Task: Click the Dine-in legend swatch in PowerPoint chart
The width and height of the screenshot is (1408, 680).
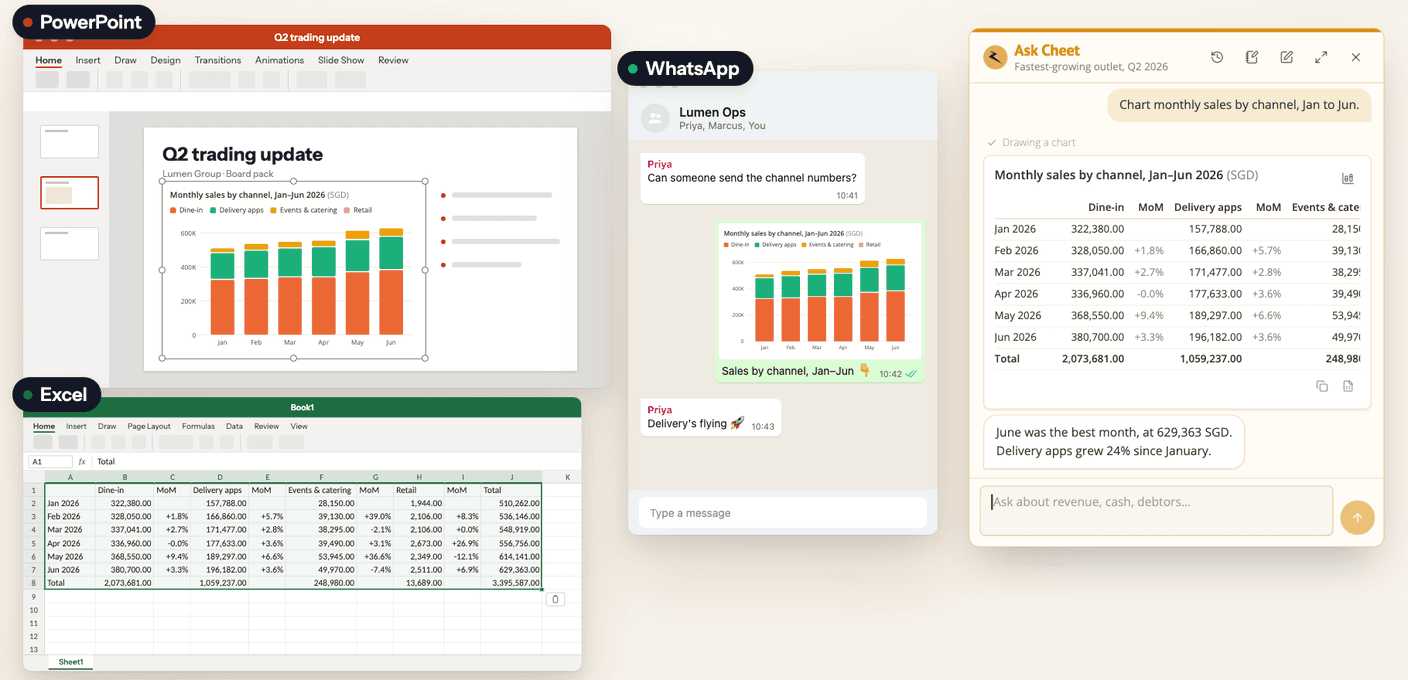Action: point(173,211)
